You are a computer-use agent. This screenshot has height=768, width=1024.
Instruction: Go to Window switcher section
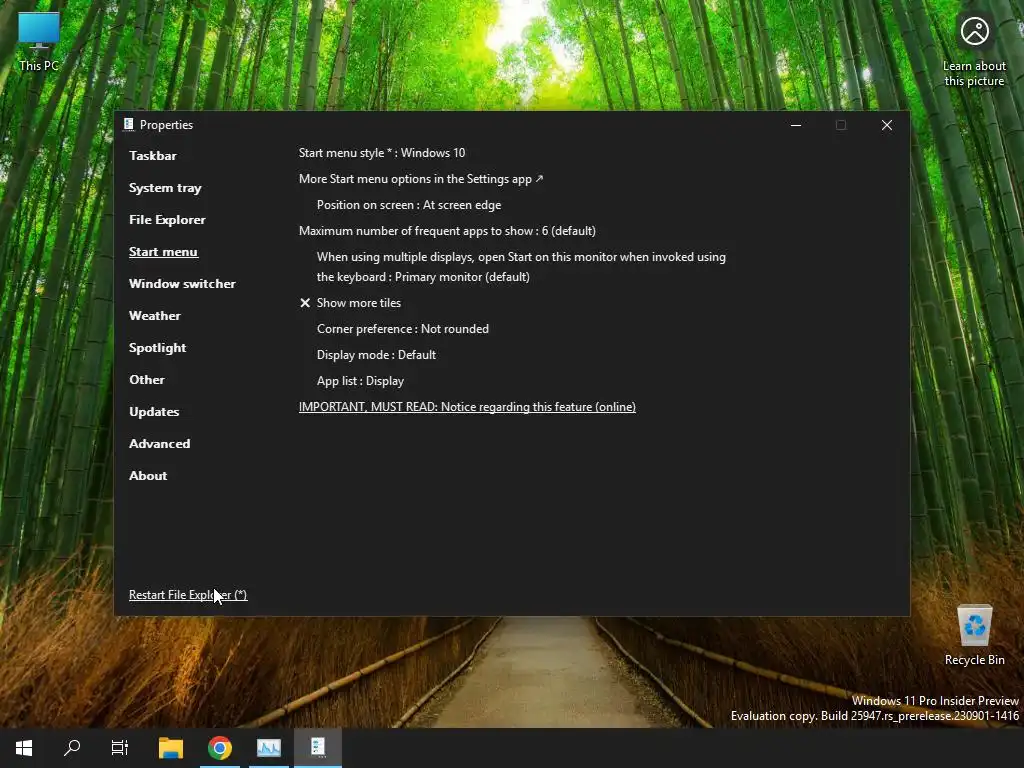click(x=182, y=284)
